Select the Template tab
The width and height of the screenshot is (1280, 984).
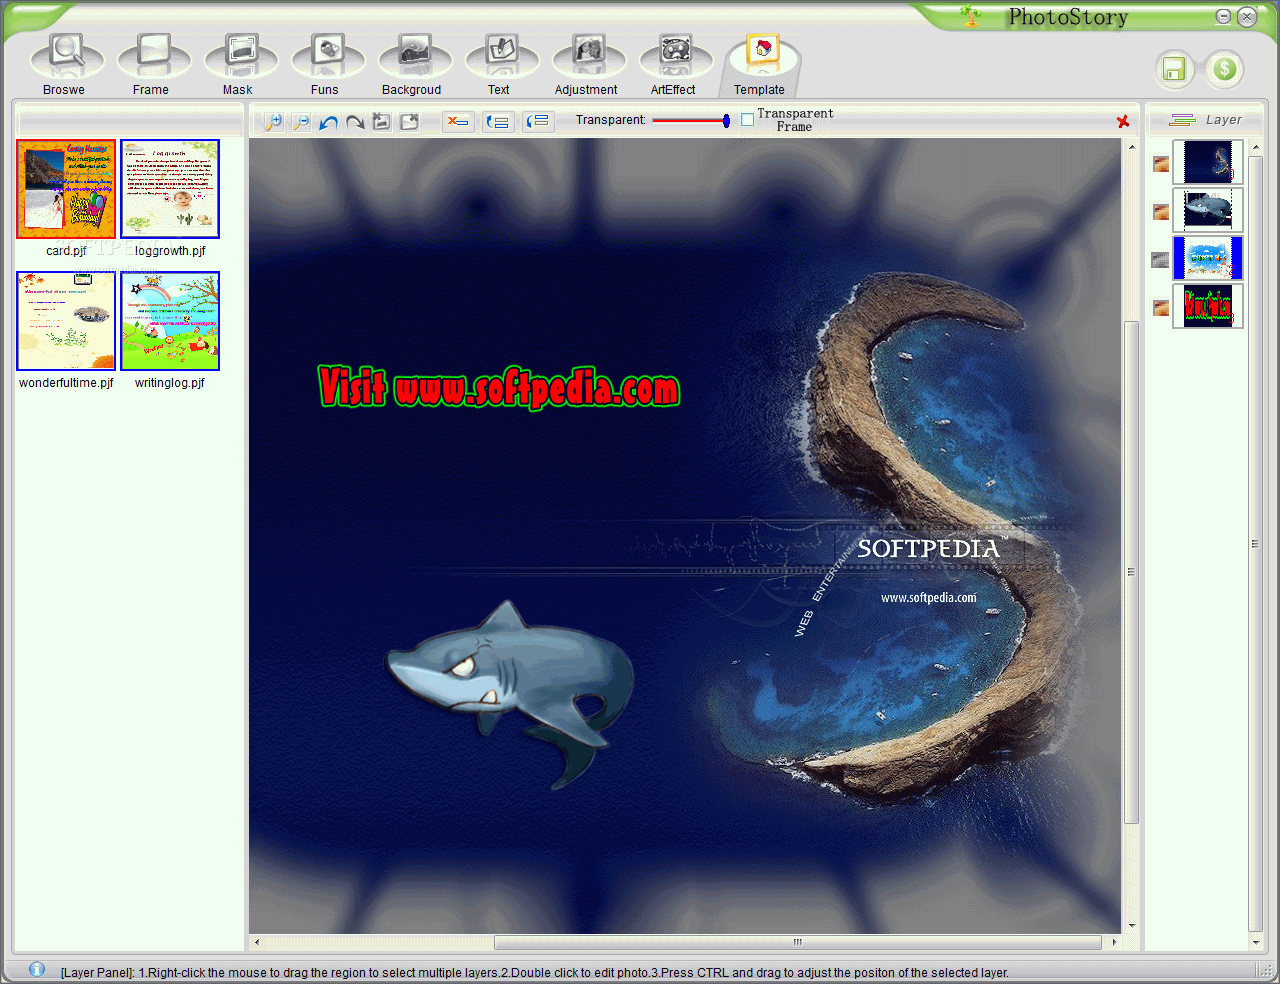760,64
